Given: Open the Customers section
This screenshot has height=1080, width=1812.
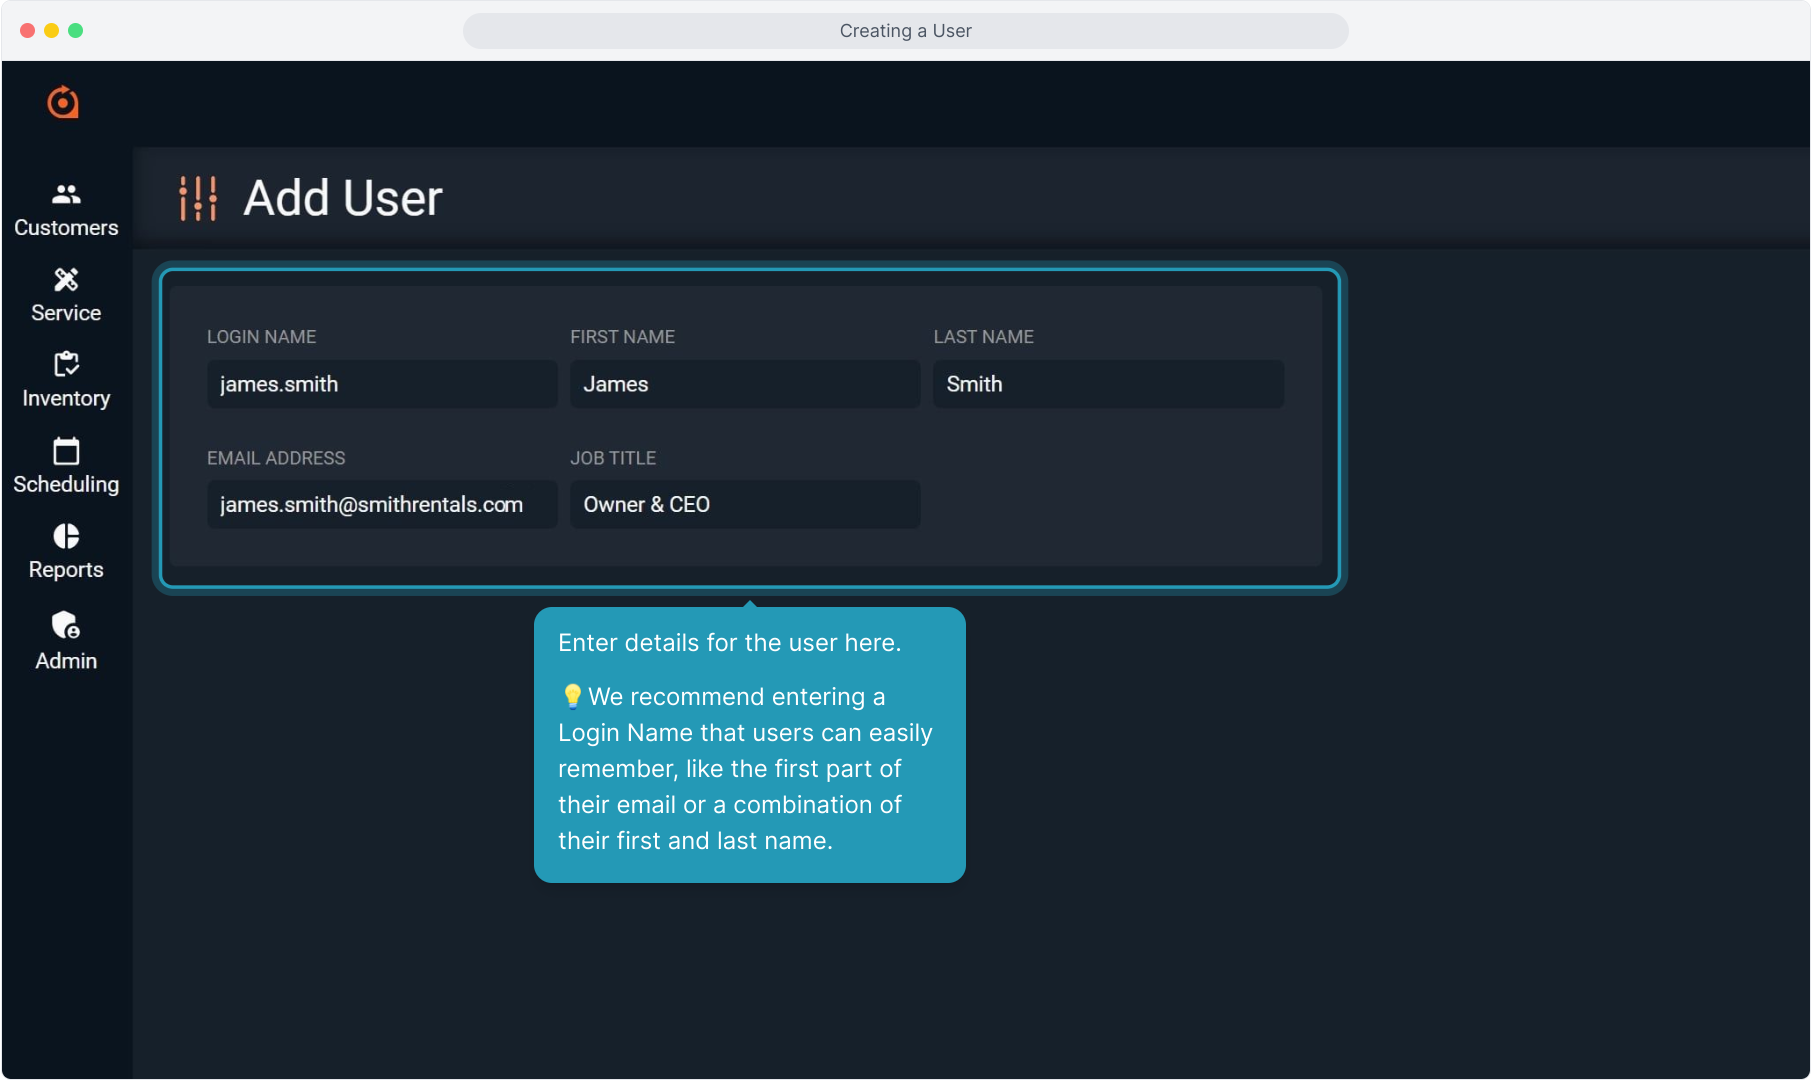Looking at the screenshot, I should pyautogui.click(x=66, y=210).
